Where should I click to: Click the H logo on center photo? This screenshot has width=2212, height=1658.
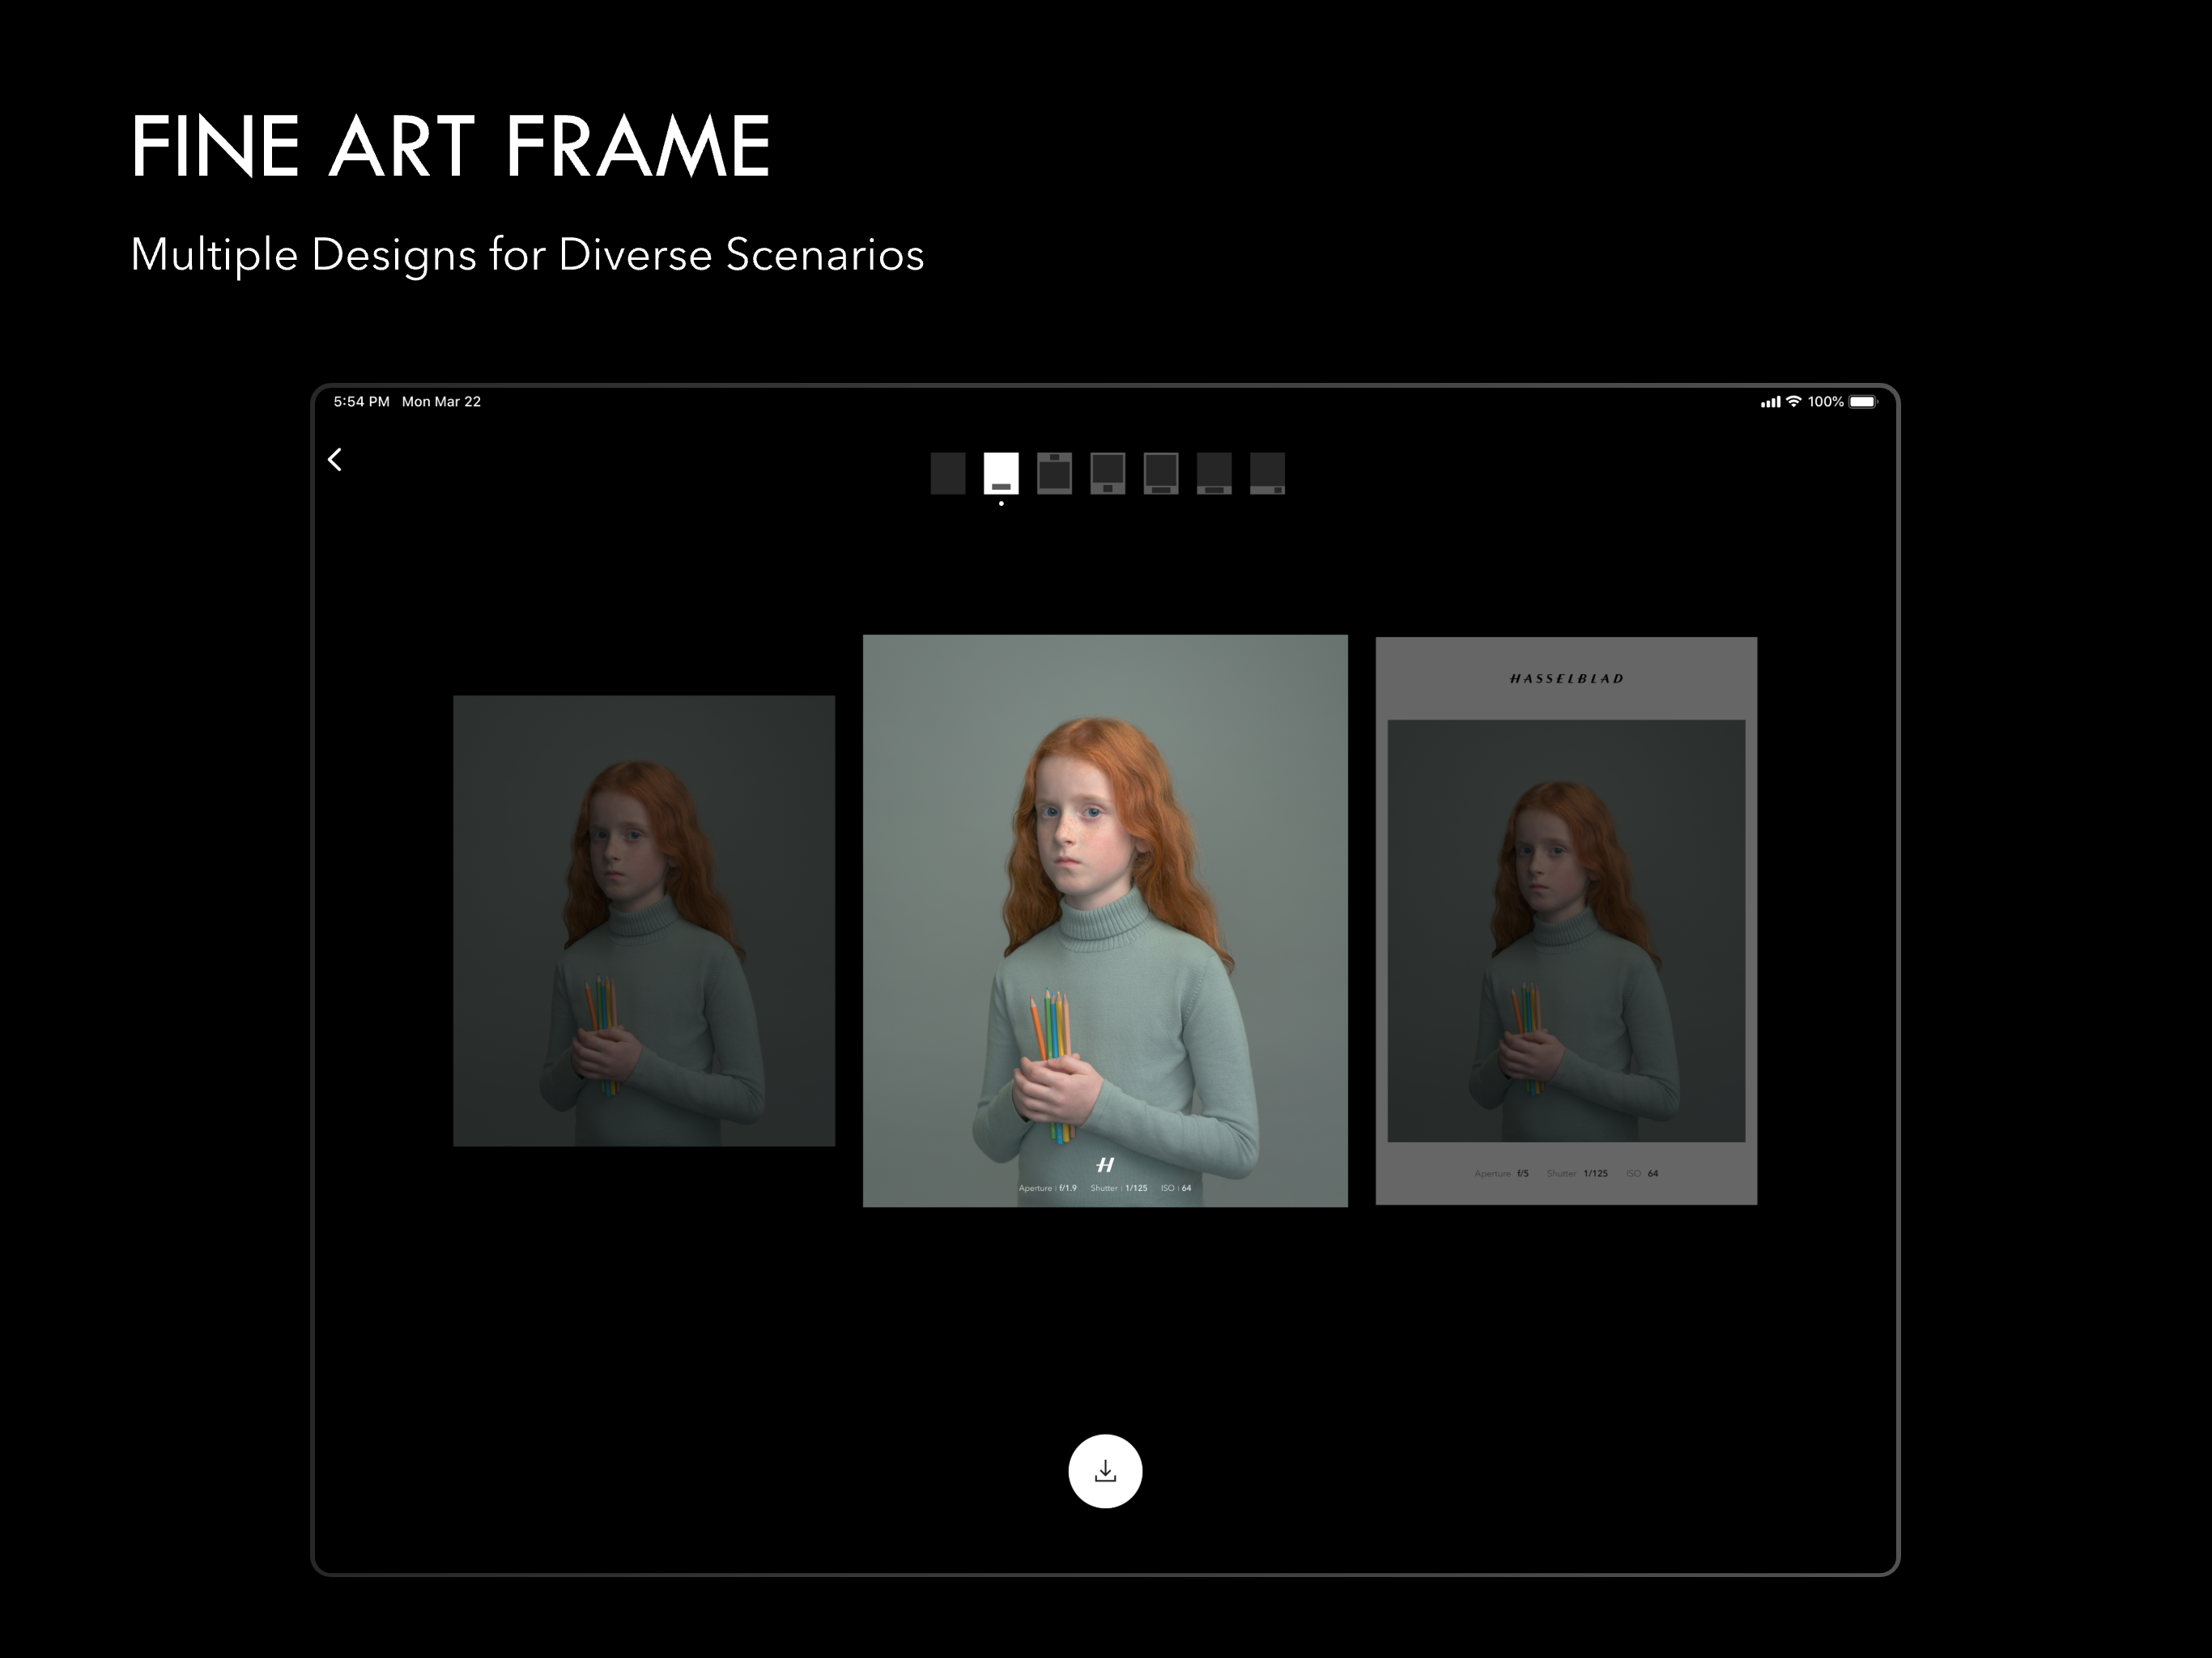[1105, 1164]
